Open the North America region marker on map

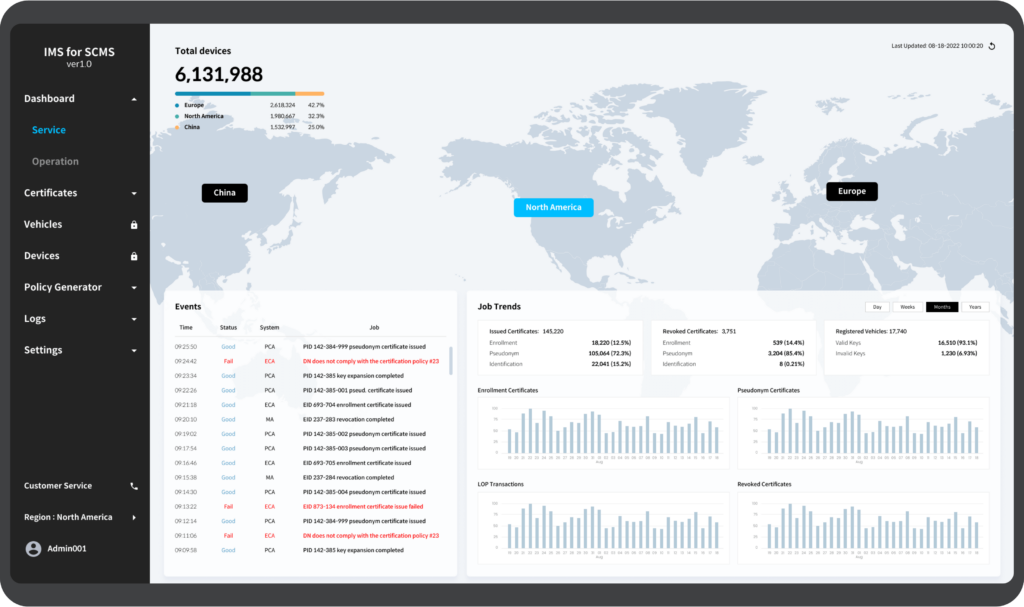point(553,208)
